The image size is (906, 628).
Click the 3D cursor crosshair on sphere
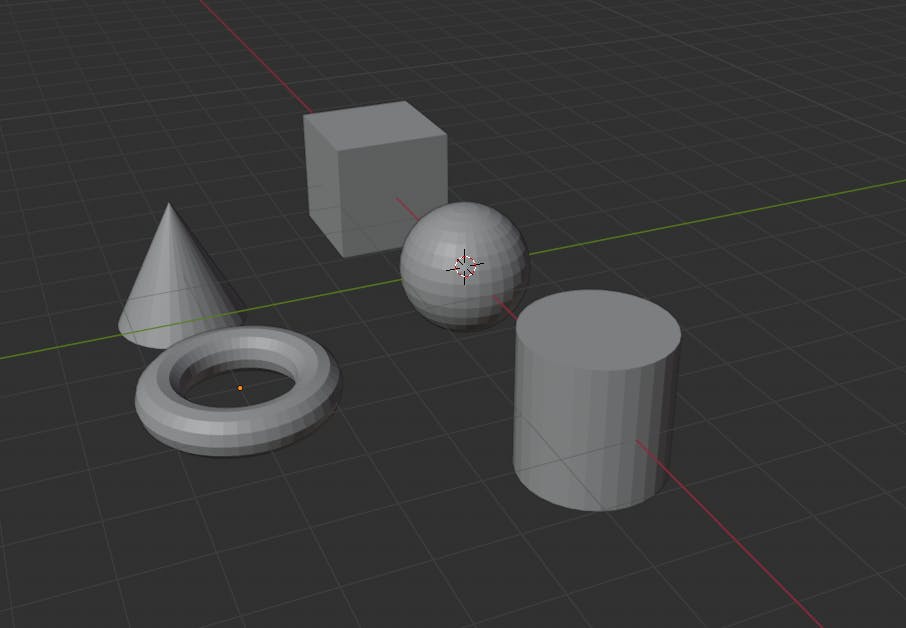(465, 266)
